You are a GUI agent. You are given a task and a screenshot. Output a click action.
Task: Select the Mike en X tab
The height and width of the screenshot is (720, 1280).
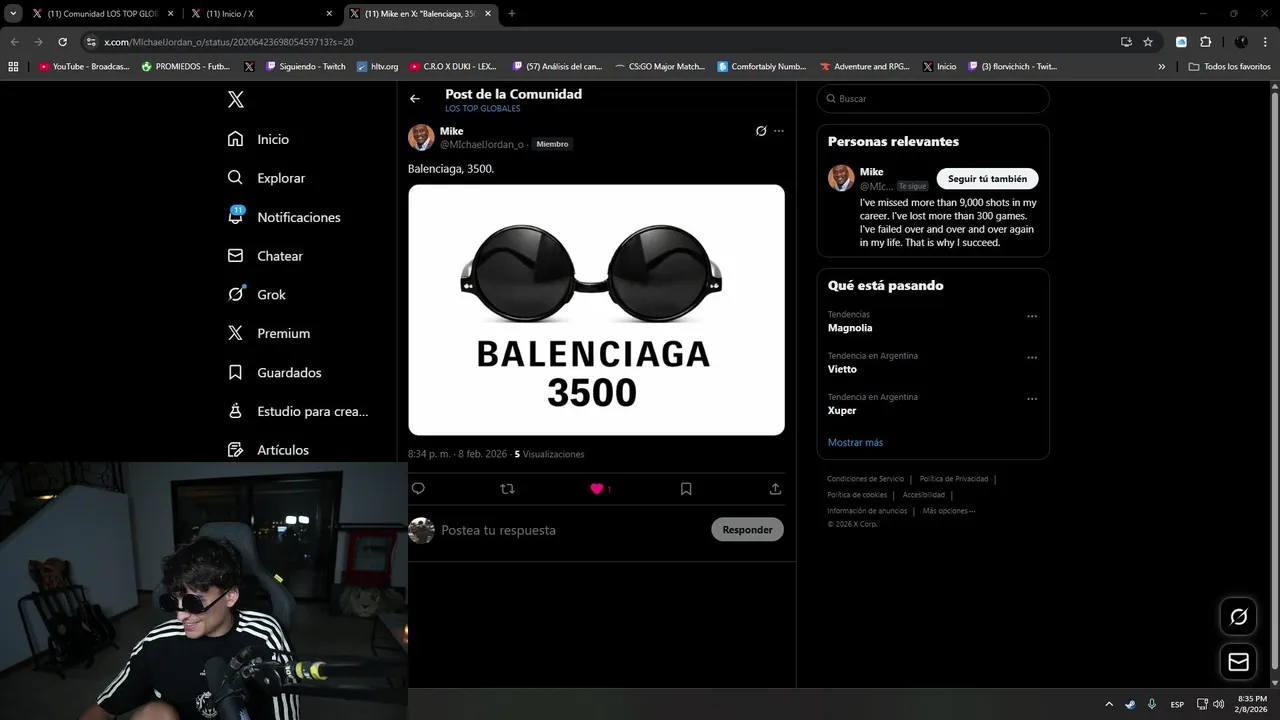pyautogui.click(x=421, y=14)
